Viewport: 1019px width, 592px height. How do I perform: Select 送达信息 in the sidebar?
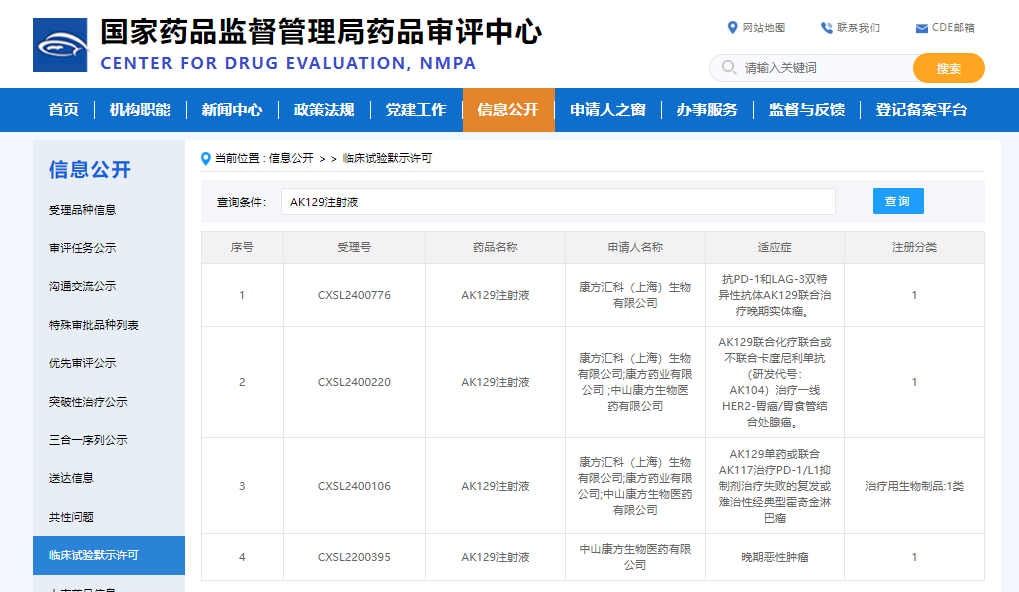click(x=72, y=478)
